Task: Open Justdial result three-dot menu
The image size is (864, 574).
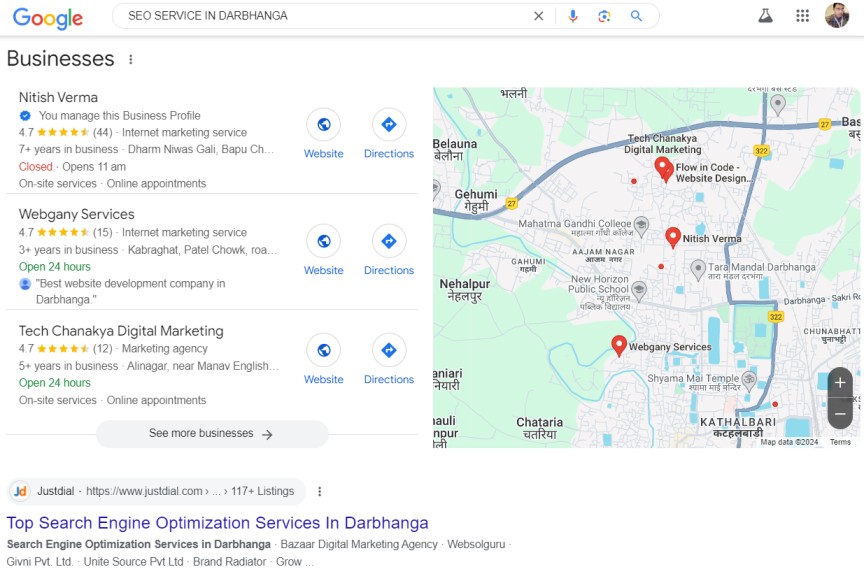Action: (320, 491)
